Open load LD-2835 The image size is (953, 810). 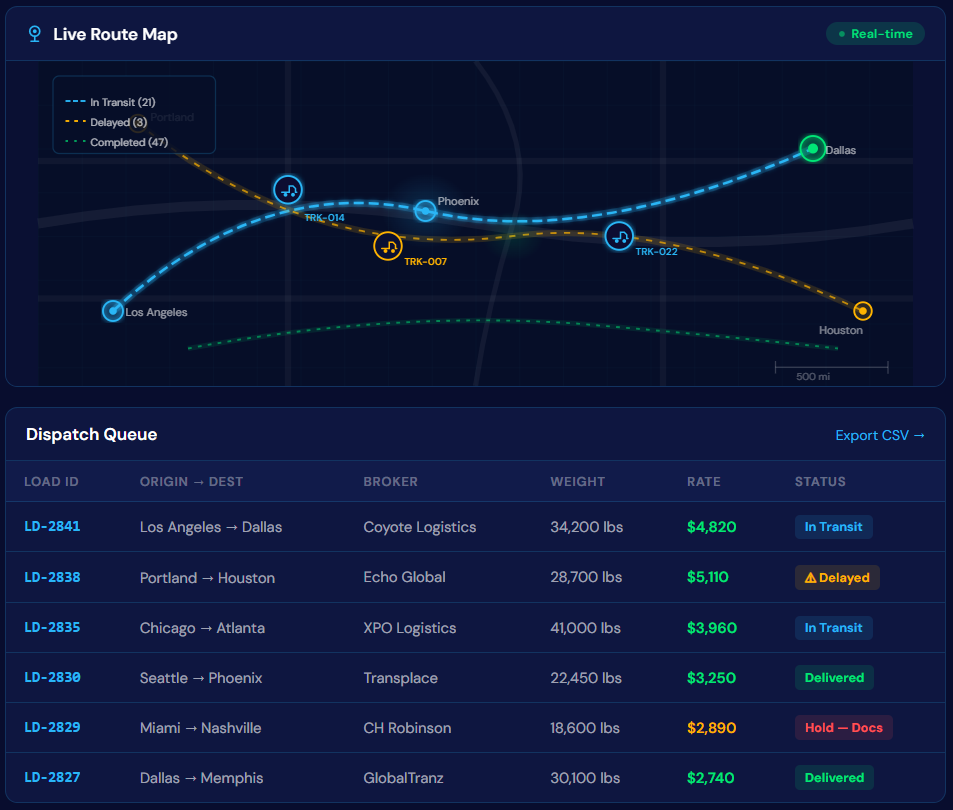tap(52, 627)
